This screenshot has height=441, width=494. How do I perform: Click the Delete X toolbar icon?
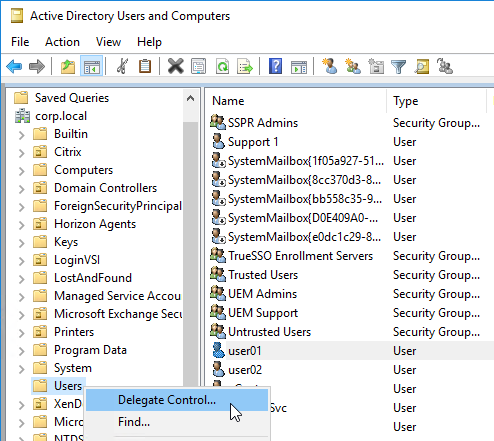click(x=175, y=66)
